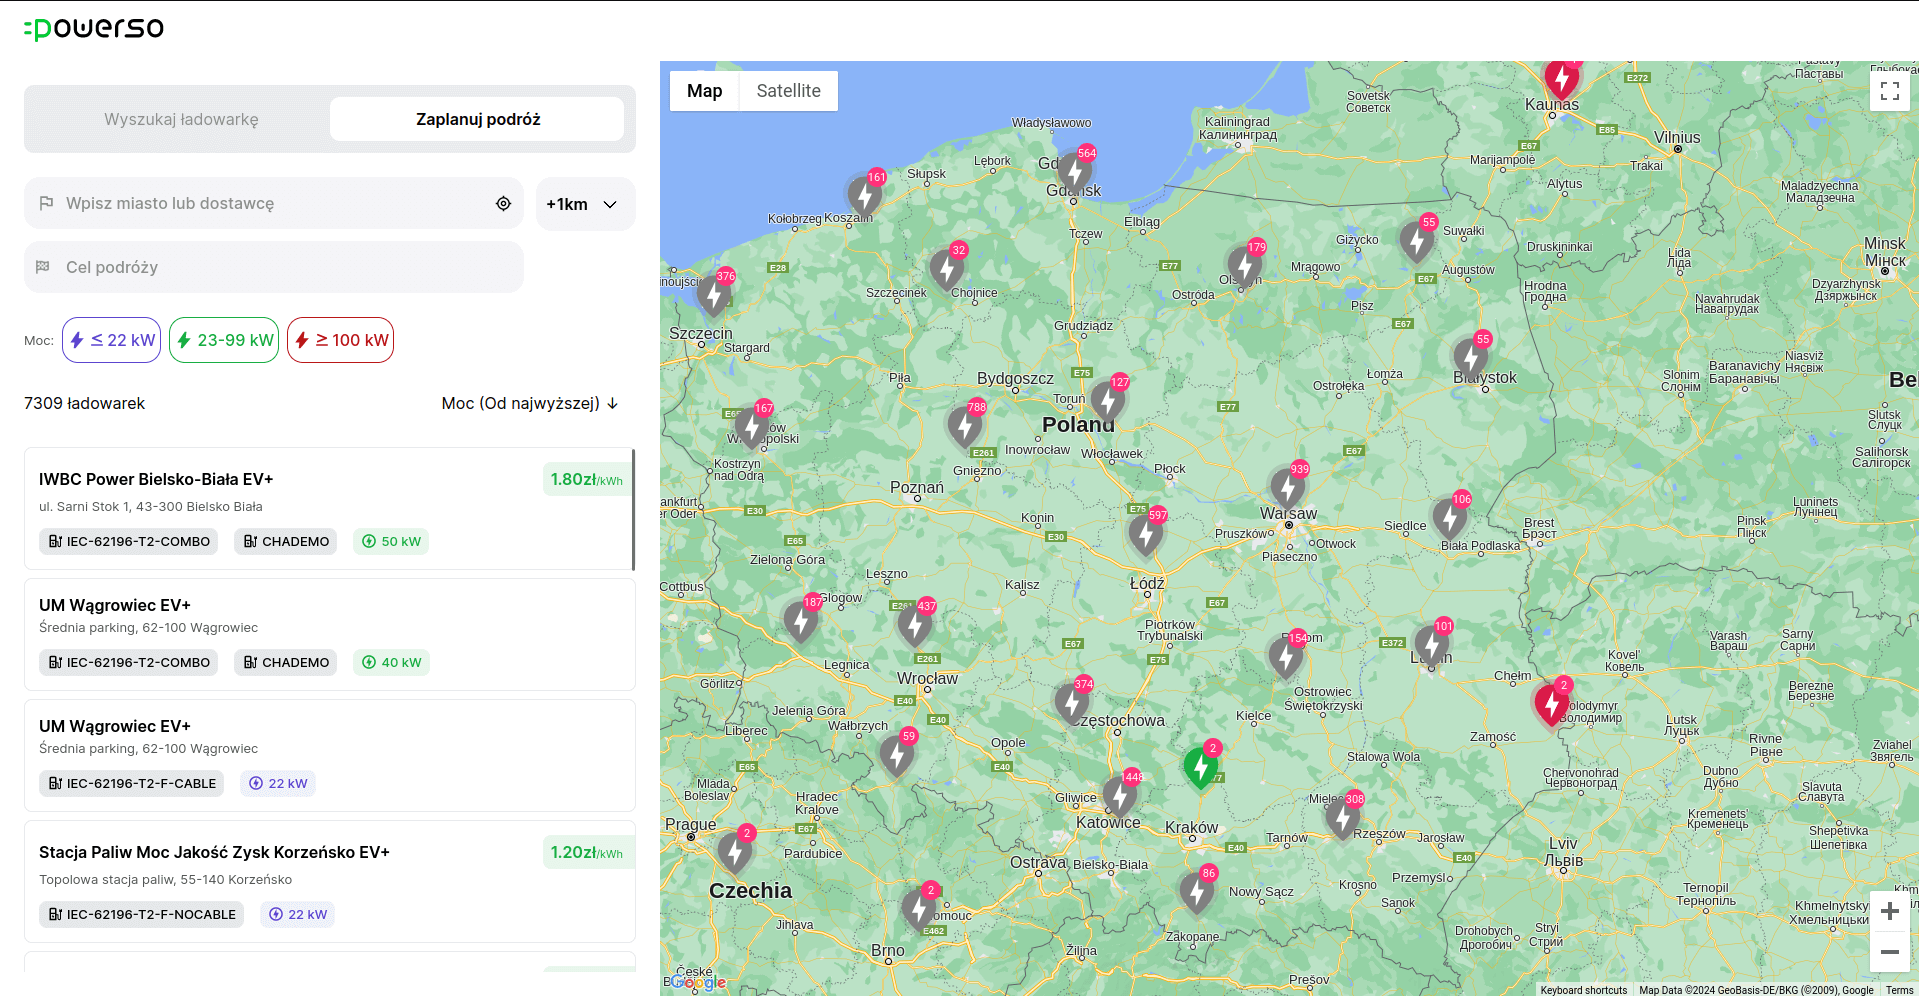Image resolution: width=1919 pixels, height=996 pixels.
Task: Focus the Wpisz miasto lub dostawcę field
Action: (273, 203)
